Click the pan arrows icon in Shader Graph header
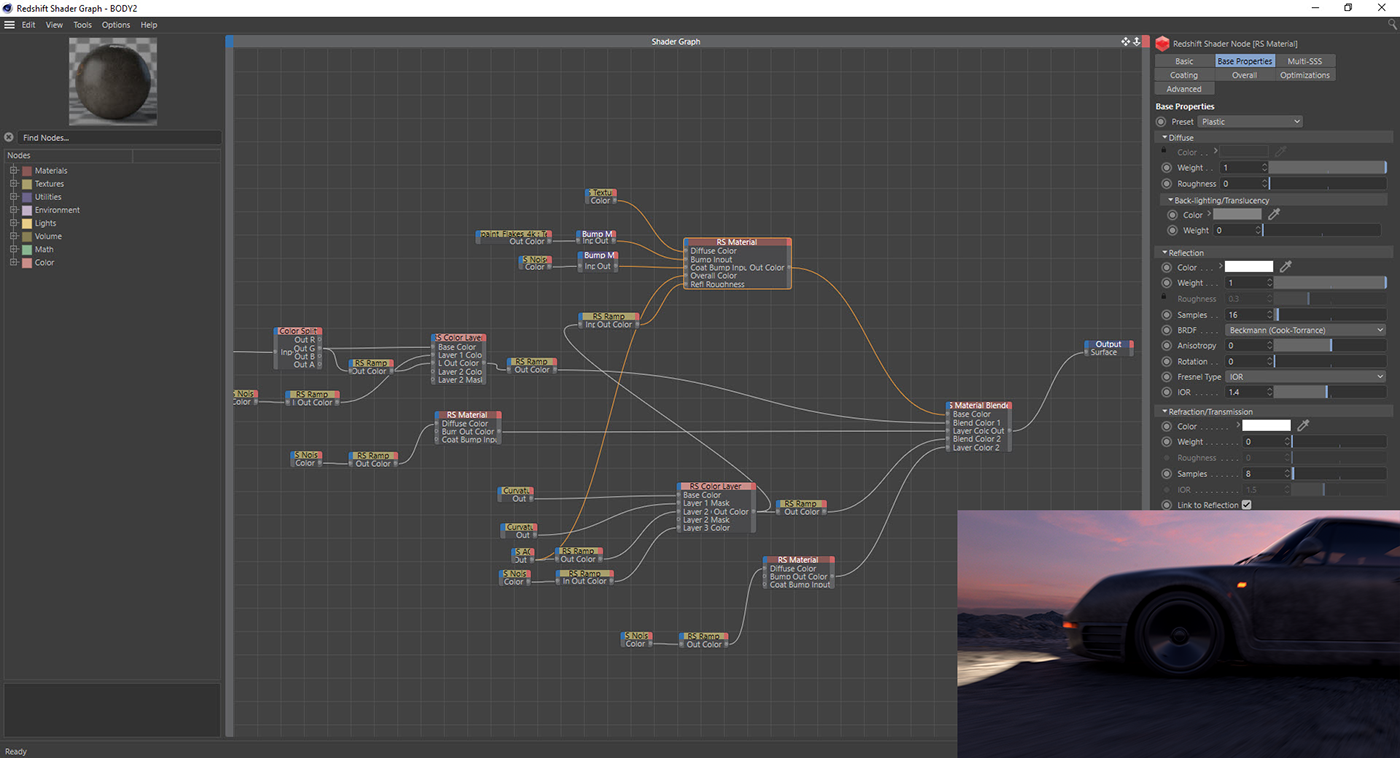This screenshot has width=1400, height=758. [1125, 42]
